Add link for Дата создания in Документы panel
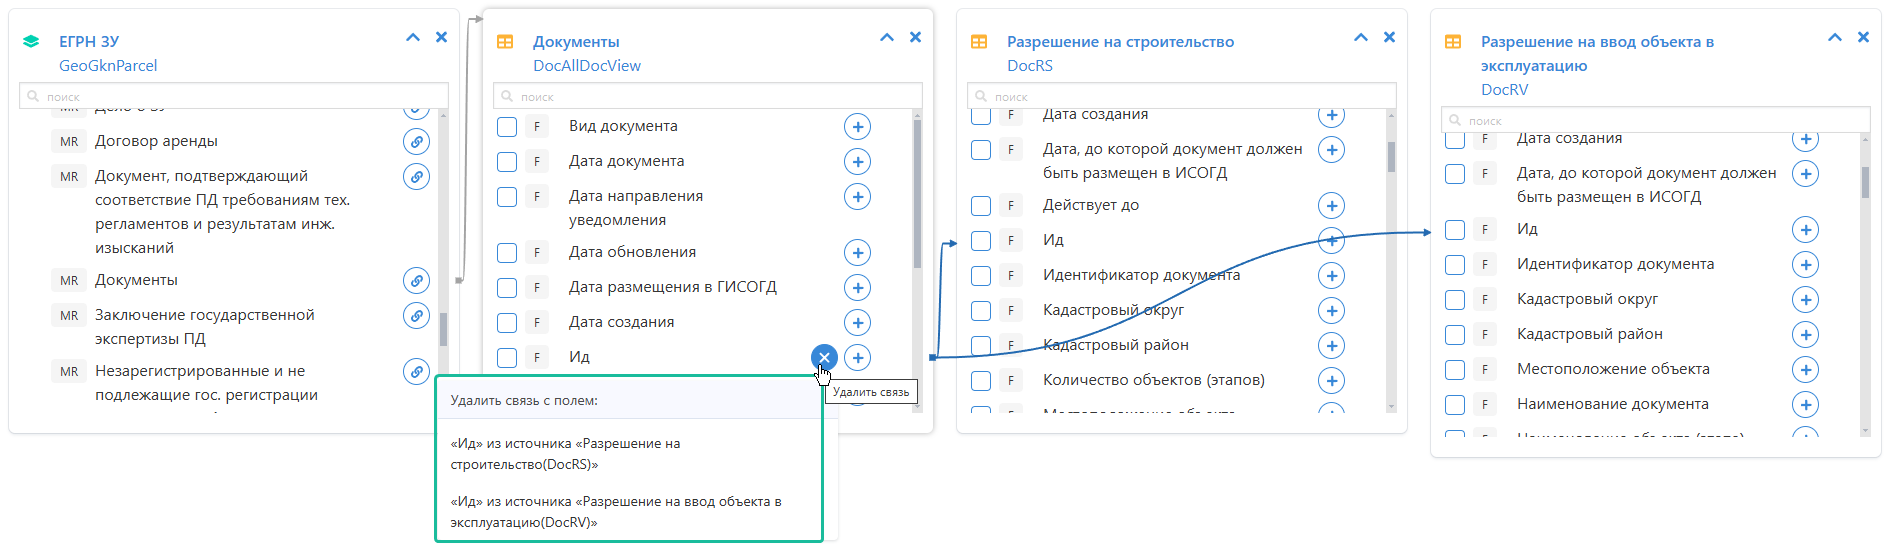Viewport: 1891px width, 551px height. (x=857, y=322)
